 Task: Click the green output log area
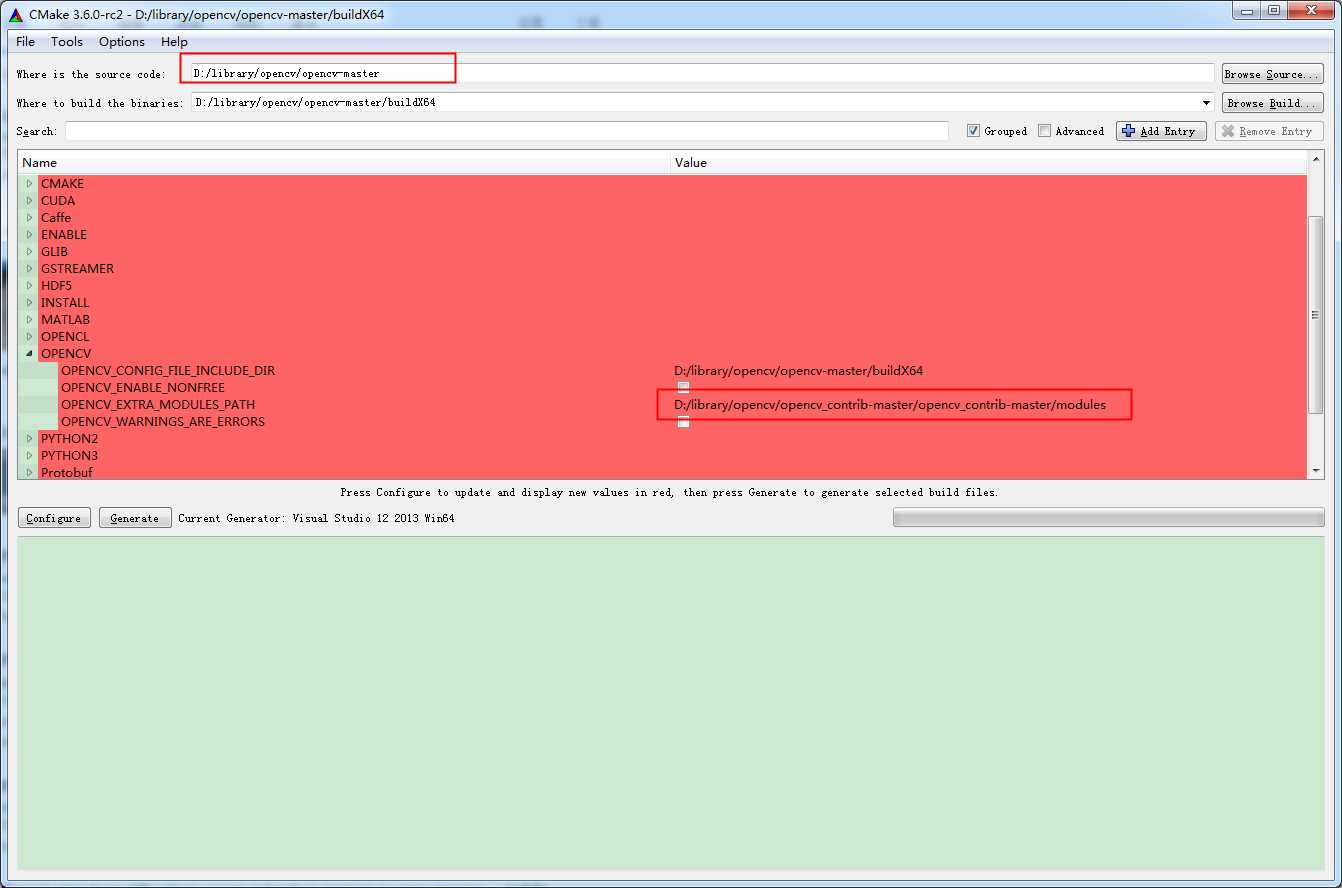pyautogui.click(x=671, y=703)
